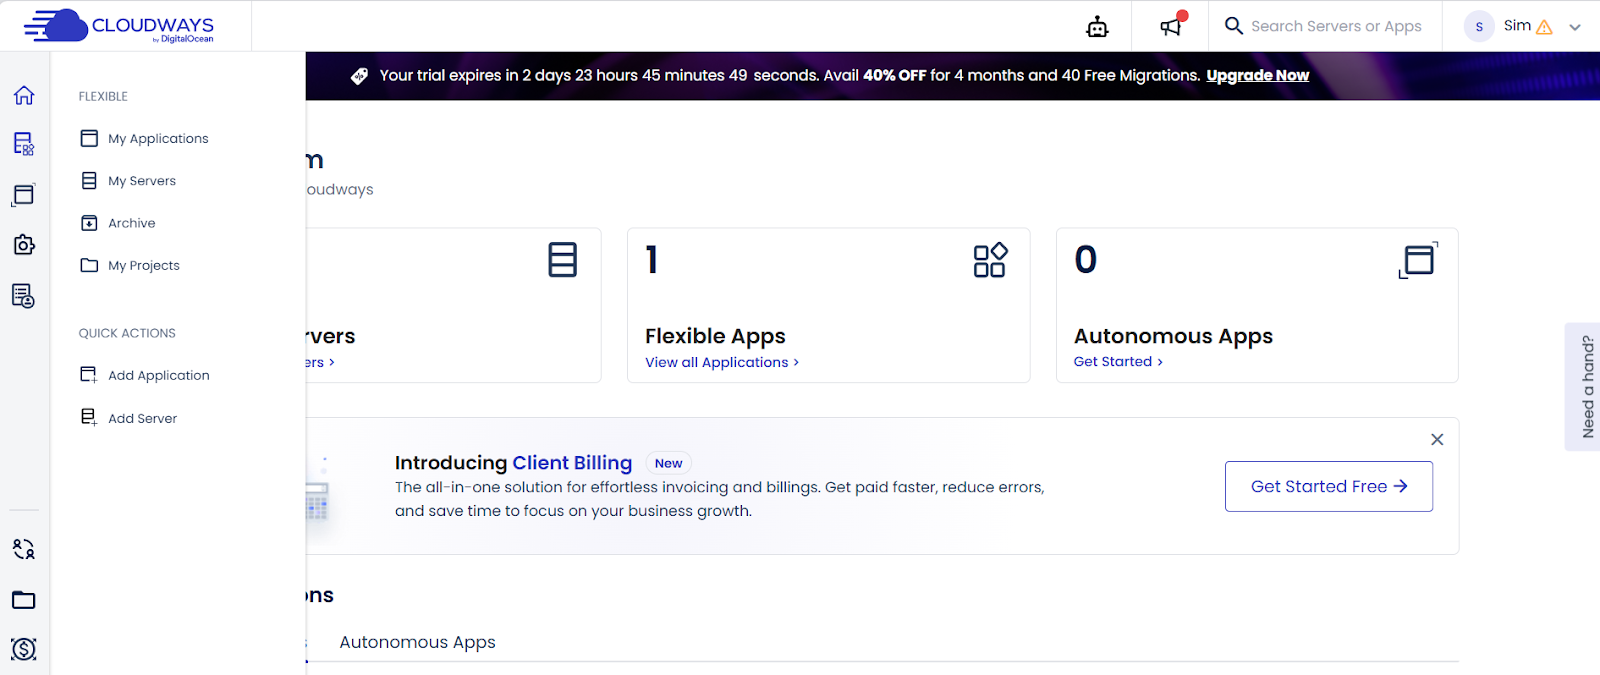Select Add Application quick action
1600x675 pixels.
145,375
